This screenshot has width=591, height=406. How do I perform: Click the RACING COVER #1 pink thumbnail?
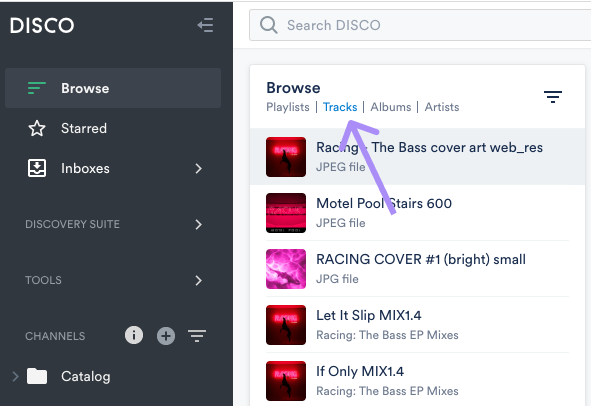(x=286, y=269)
